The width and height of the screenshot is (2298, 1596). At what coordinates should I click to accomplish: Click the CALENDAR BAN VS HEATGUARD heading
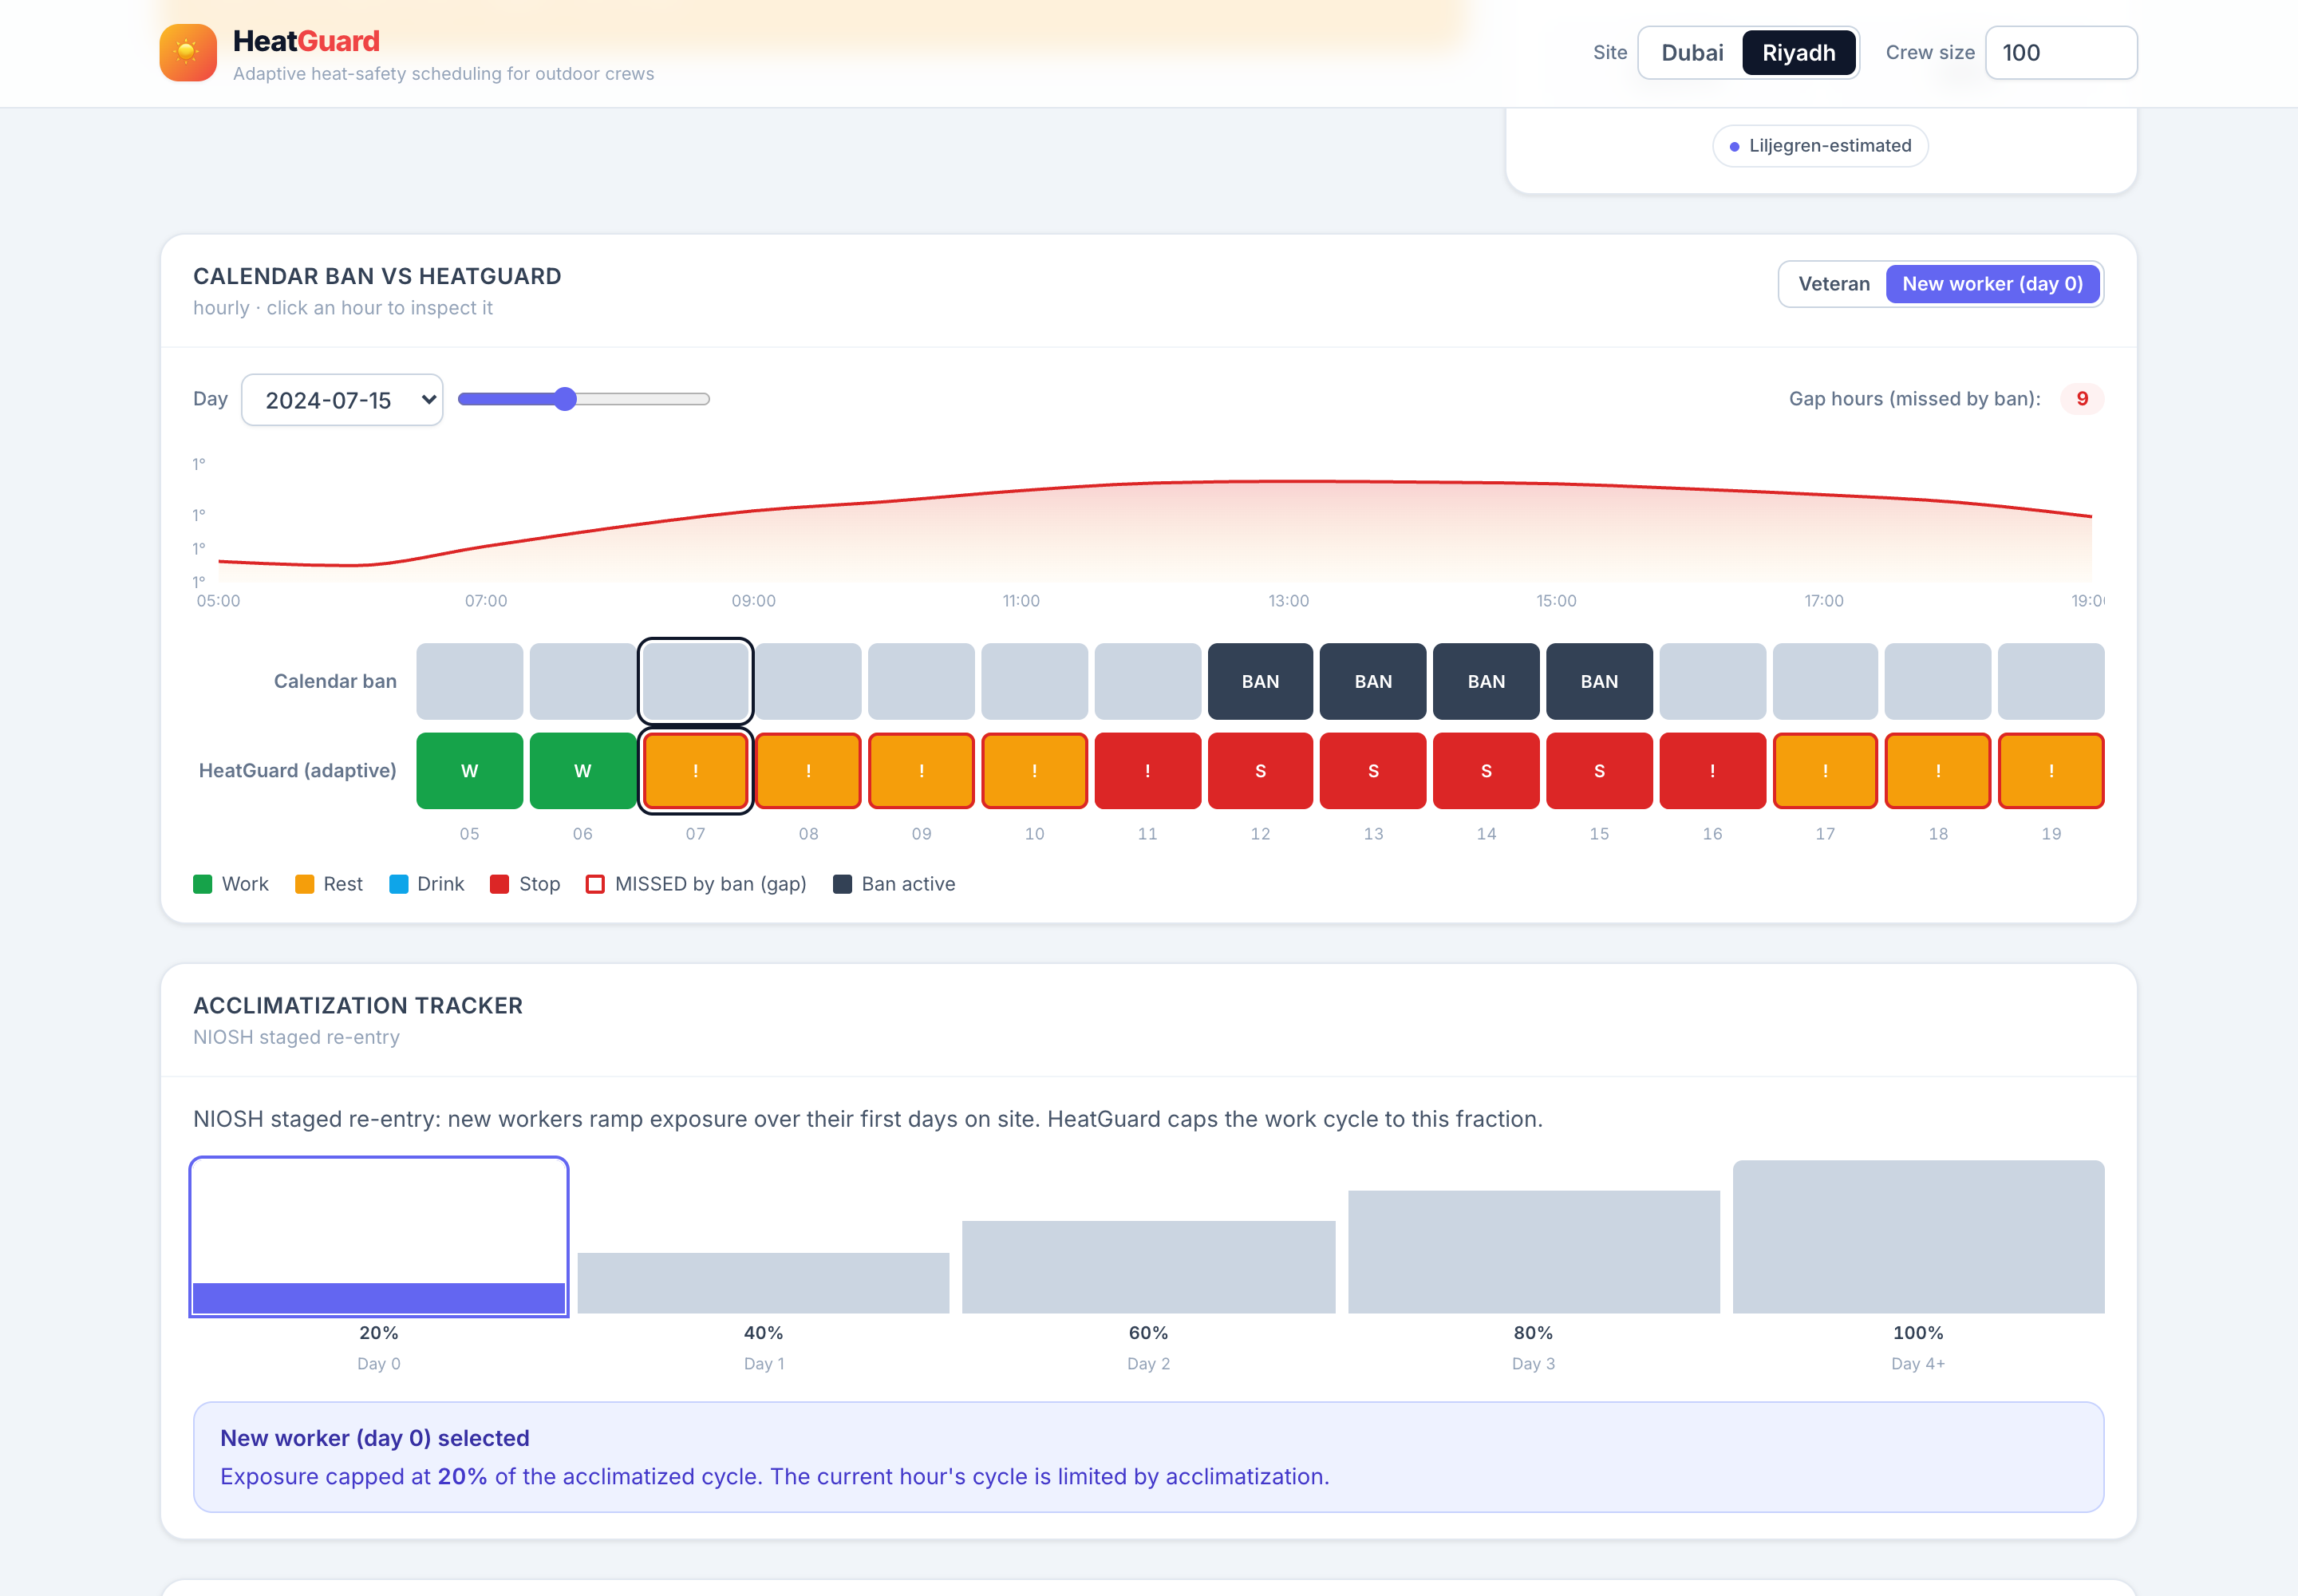[377, 277]
